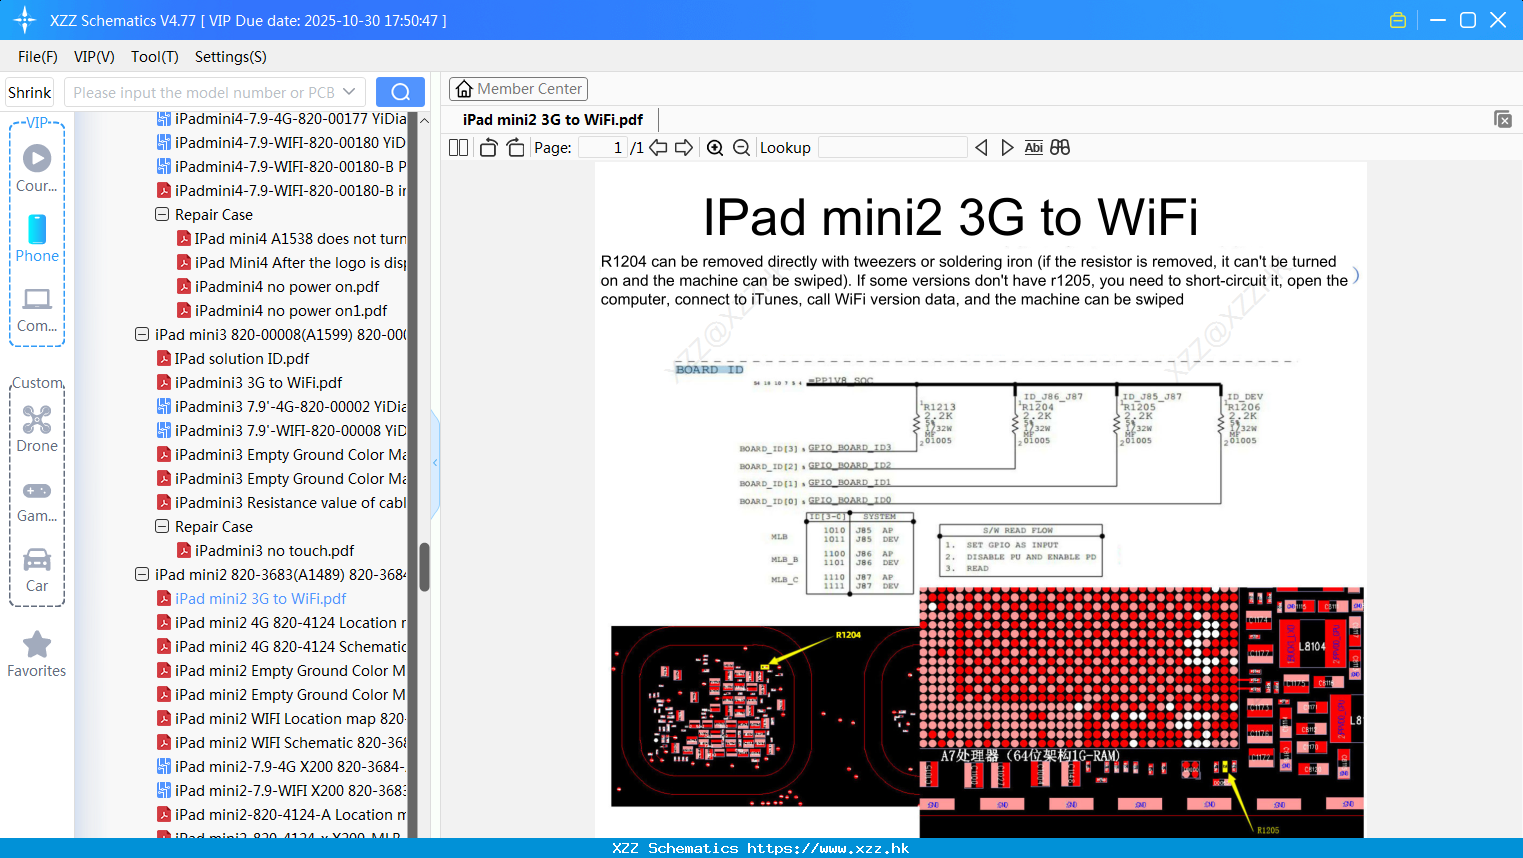Collapse iPad mini2 820-3683 tree node
The width and height of the screenshot is (1523, 858).
[142, 574]
